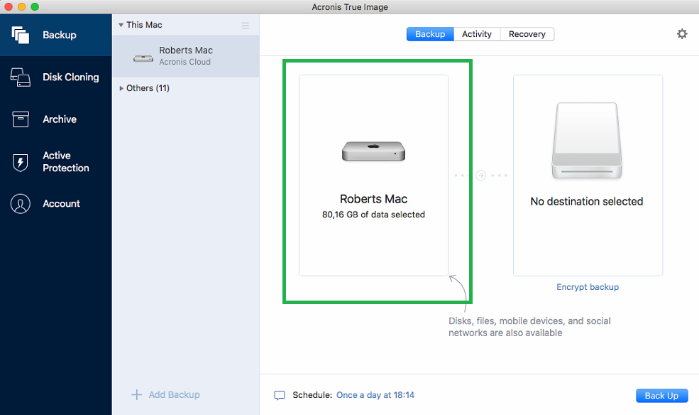The width and height of the screenshot is (699, 415).
Task: Expand the Others (11) group
Action: pyautogui.click(x=121, y=88)
